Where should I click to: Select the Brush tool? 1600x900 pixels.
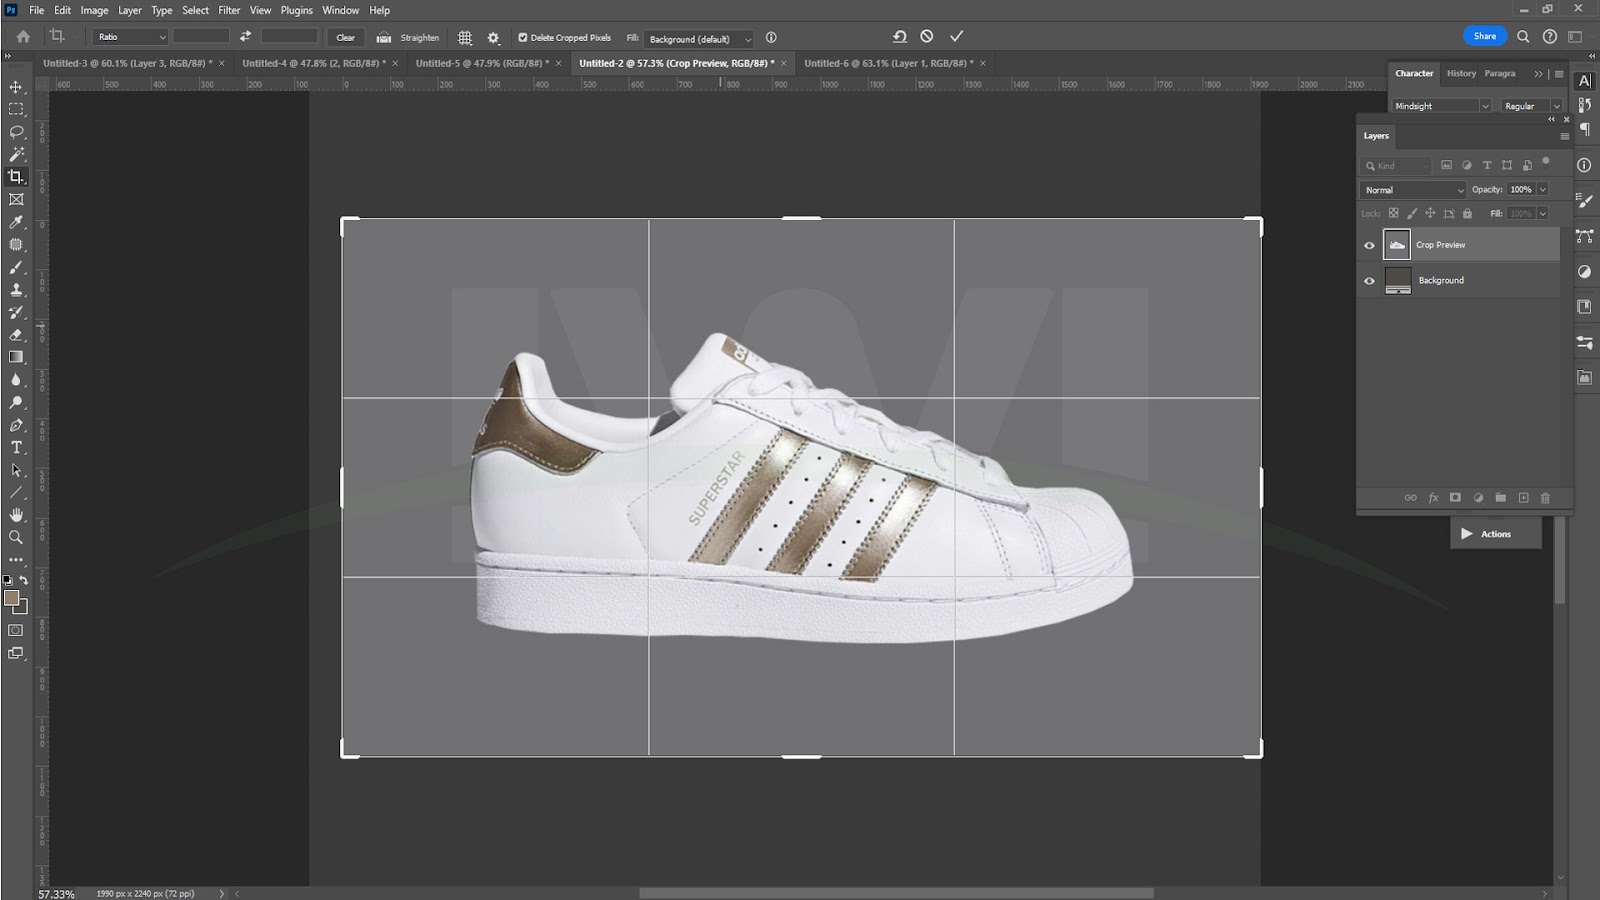coord(16,267)
